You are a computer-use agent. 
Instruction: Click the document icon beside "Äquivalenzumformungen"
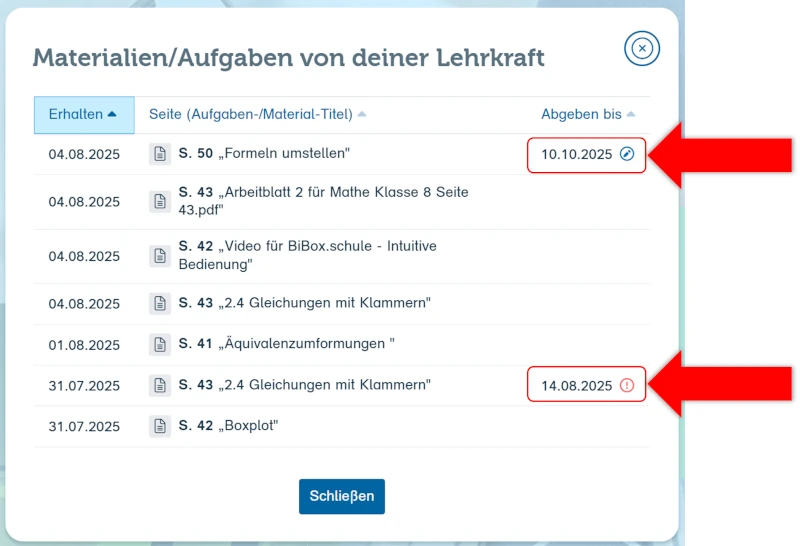click(x=160, y=345)
